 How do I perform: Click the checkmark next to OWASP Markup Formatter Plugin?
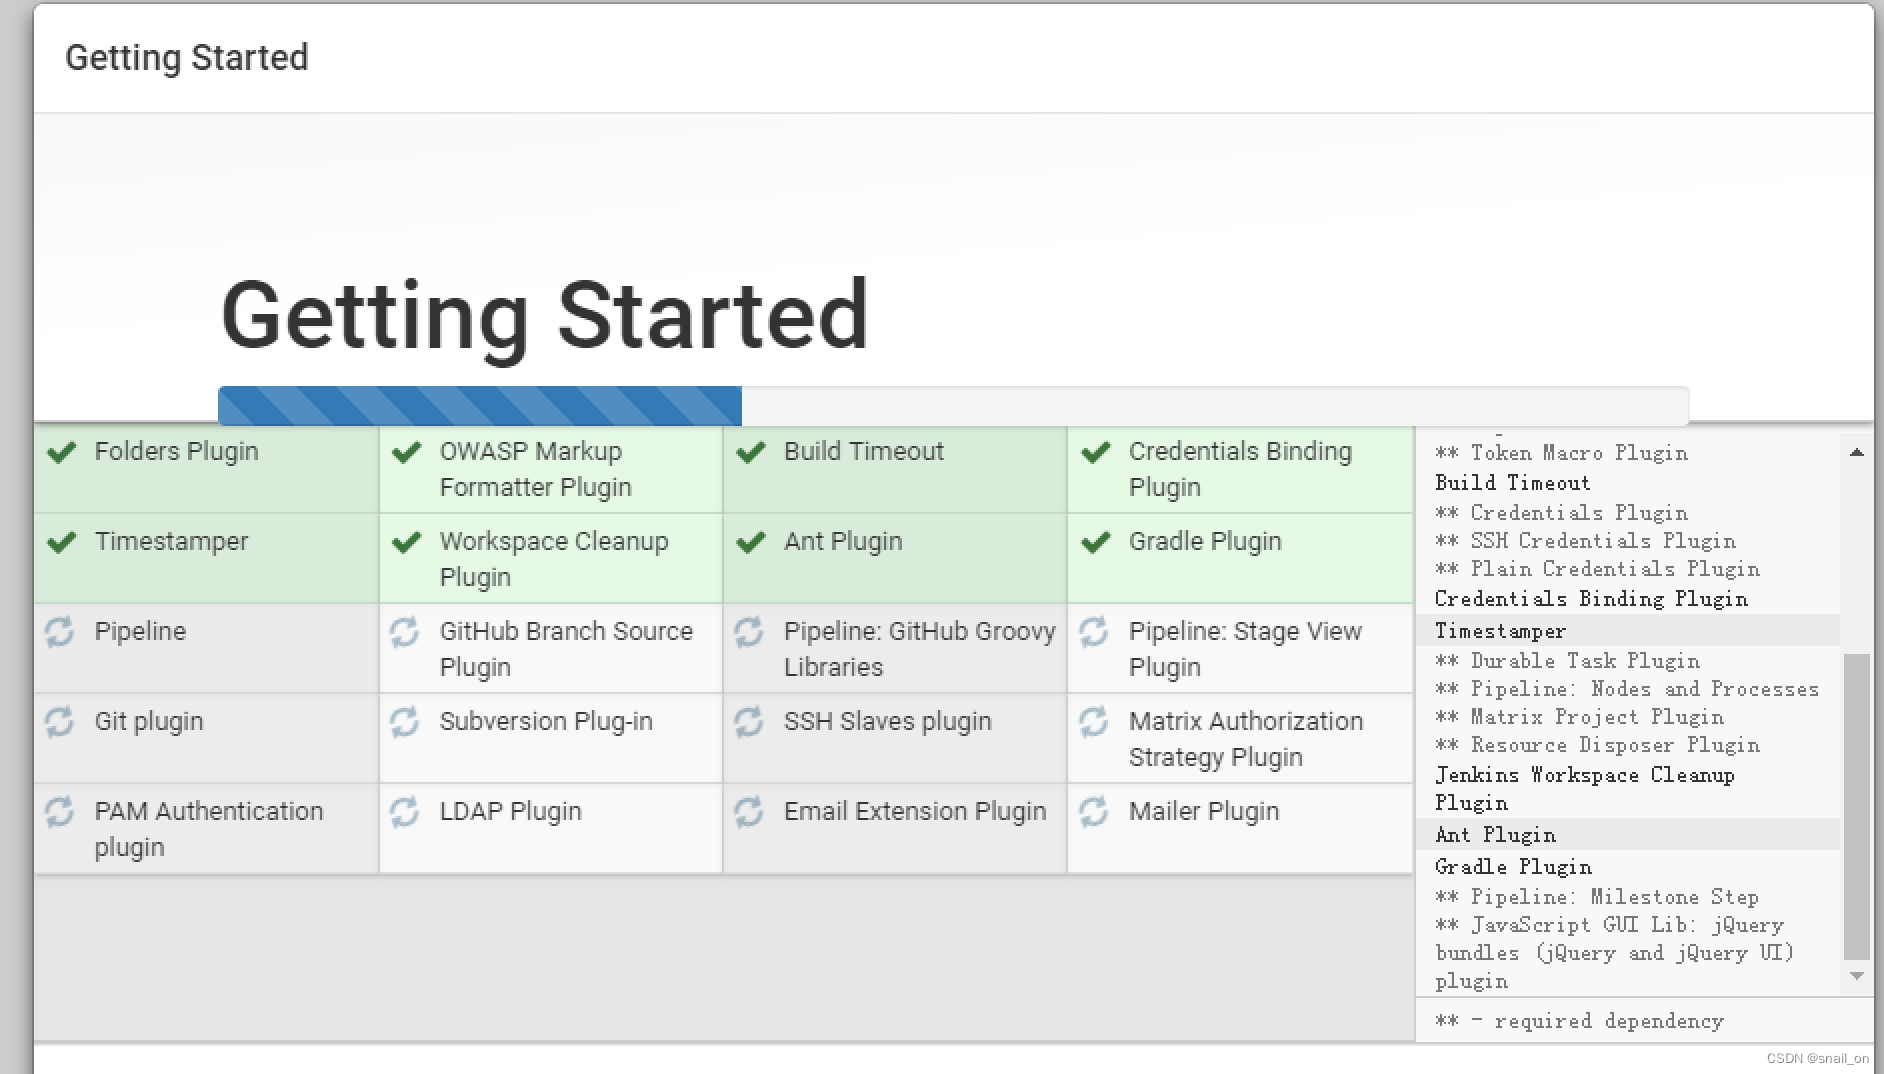[407, 452]
